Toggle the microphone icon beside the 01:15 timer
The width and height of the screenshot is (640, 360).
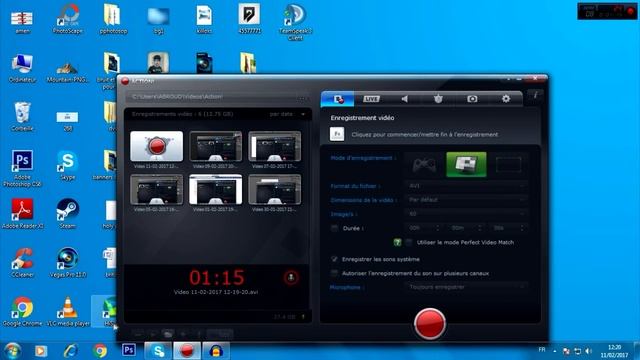tap(291, 278)
